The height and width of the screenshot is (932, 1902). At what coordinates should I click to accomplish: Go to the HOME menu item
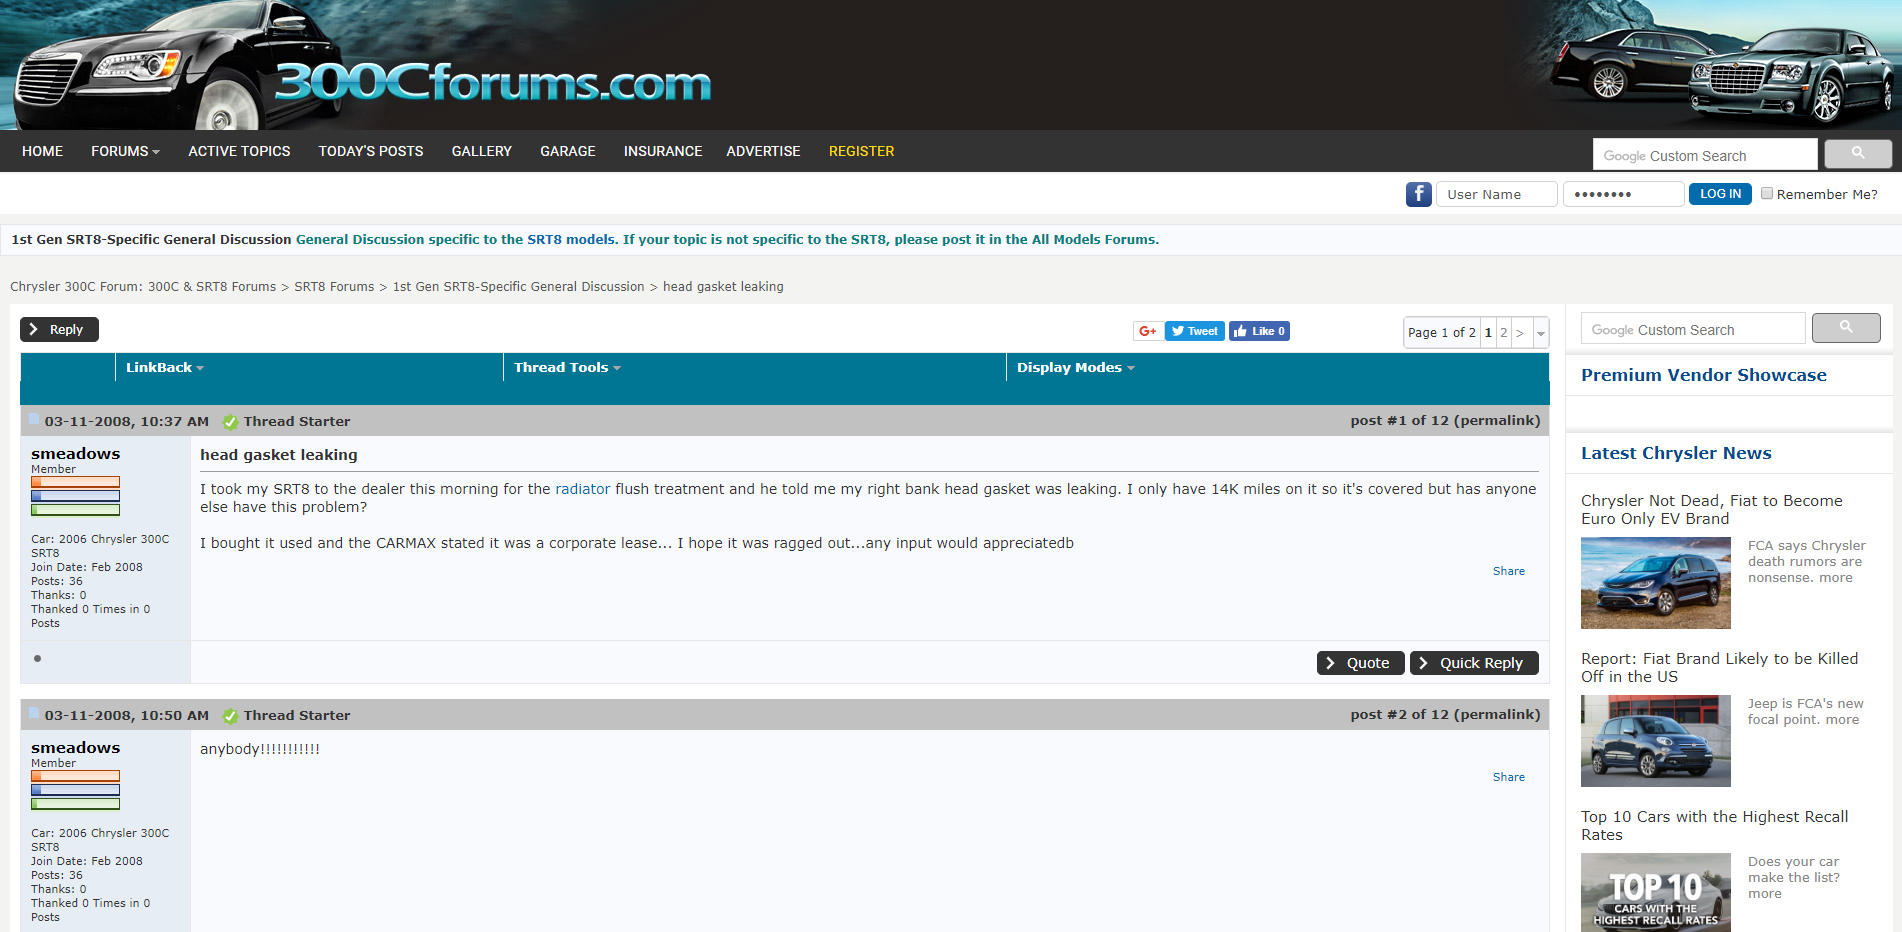[x=42, y=151]
